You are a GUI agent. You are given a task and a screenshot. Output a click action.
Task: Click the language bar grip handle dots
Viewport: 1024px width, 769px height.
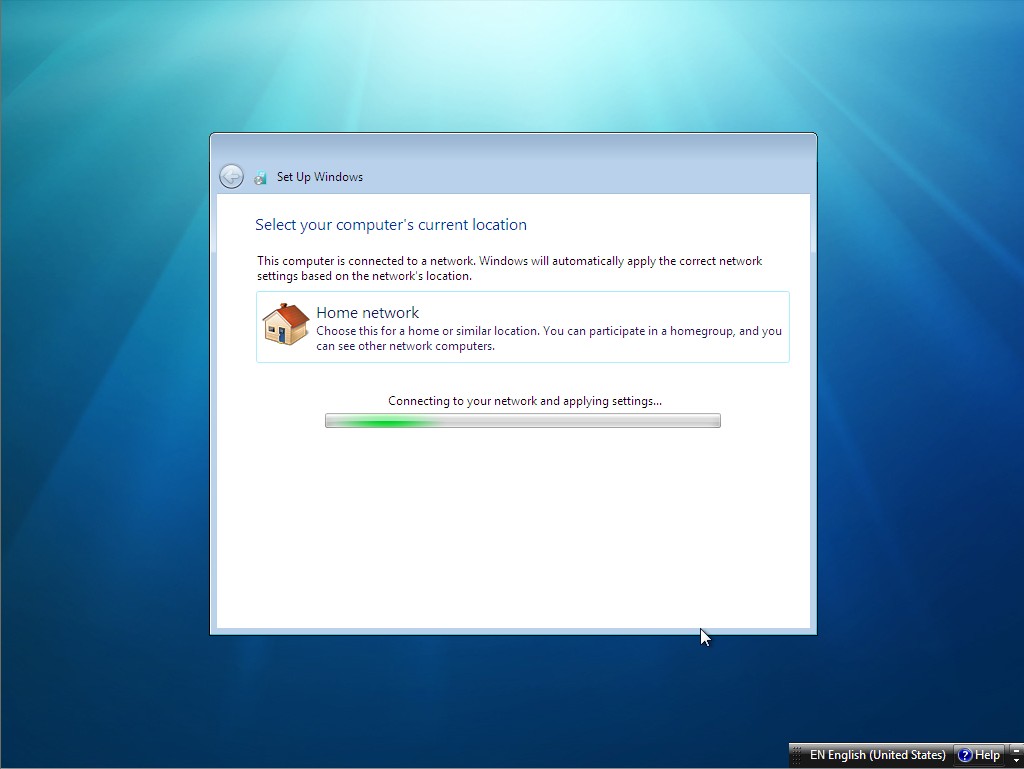click(x=797, y=755)
